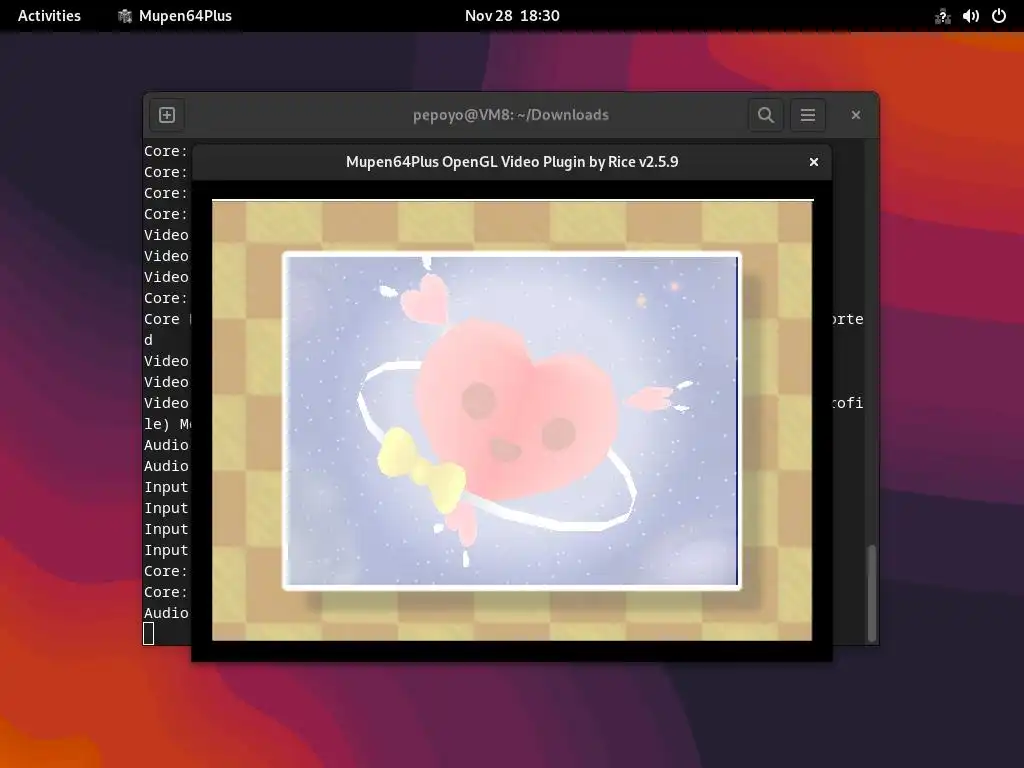Open a new tab in the terminal window

click(167, 115)
